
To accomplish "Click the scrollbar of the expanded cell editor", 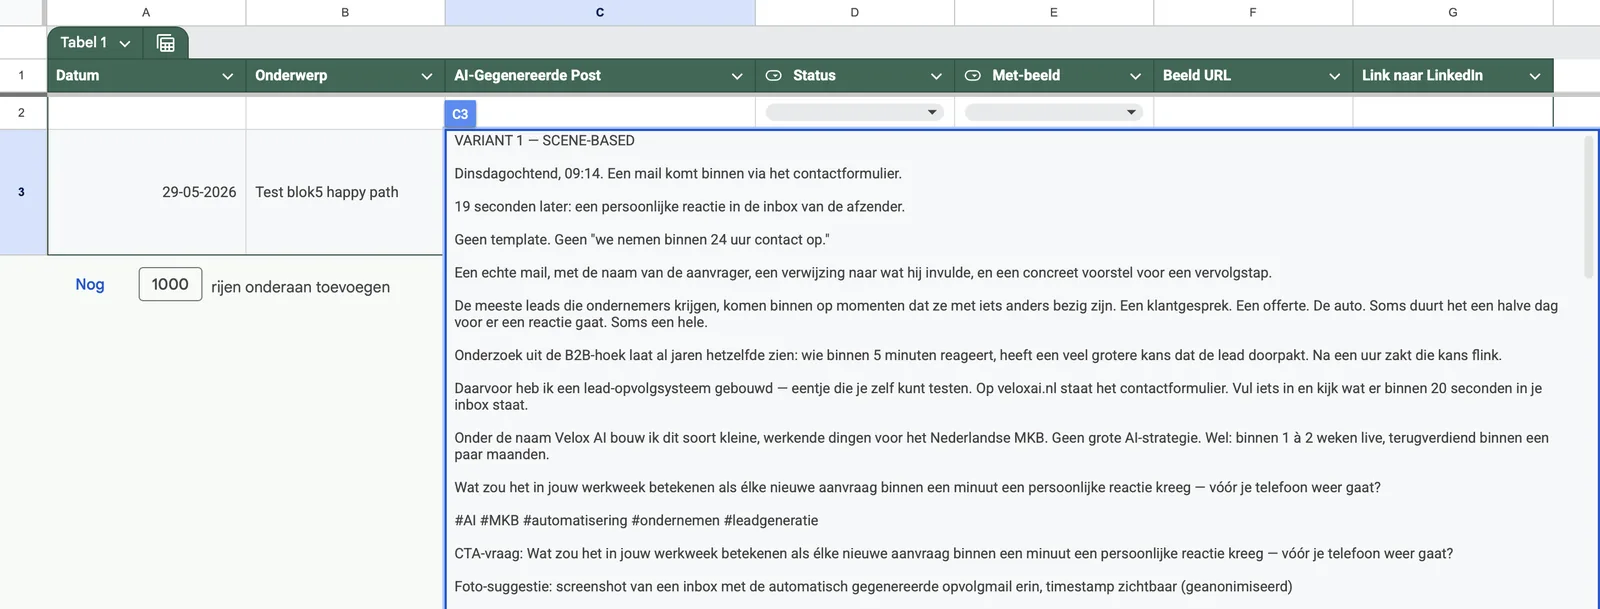I will pyautogui.click(x=1589, y=207).
